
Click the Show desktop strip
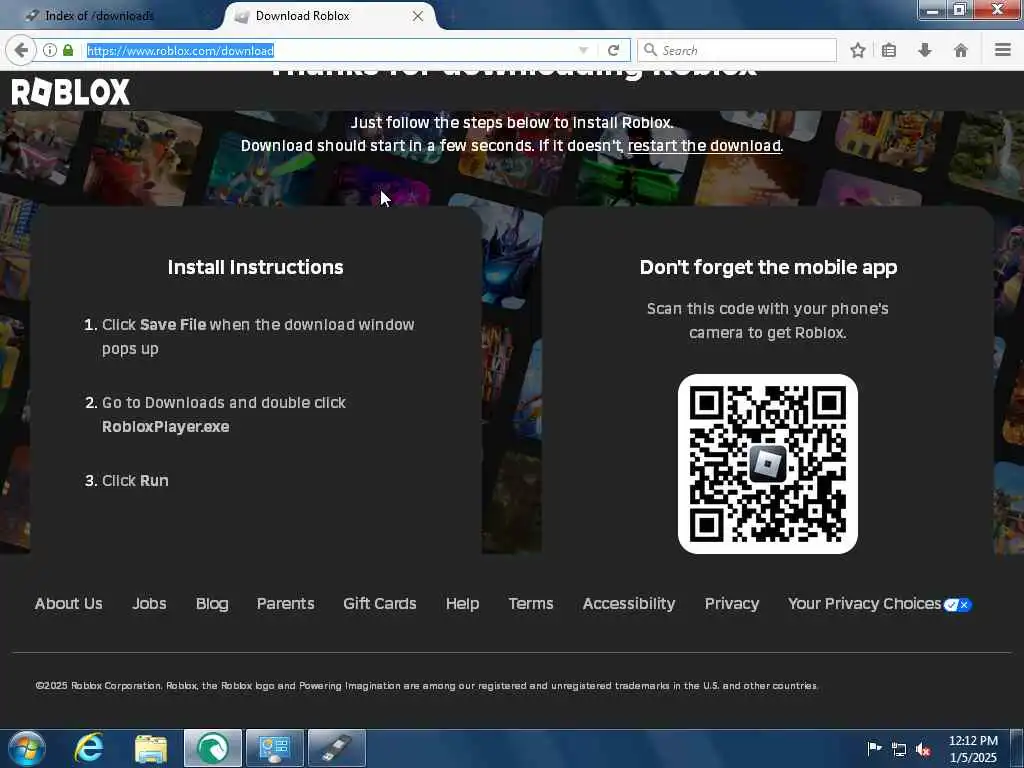(1017, 748)
